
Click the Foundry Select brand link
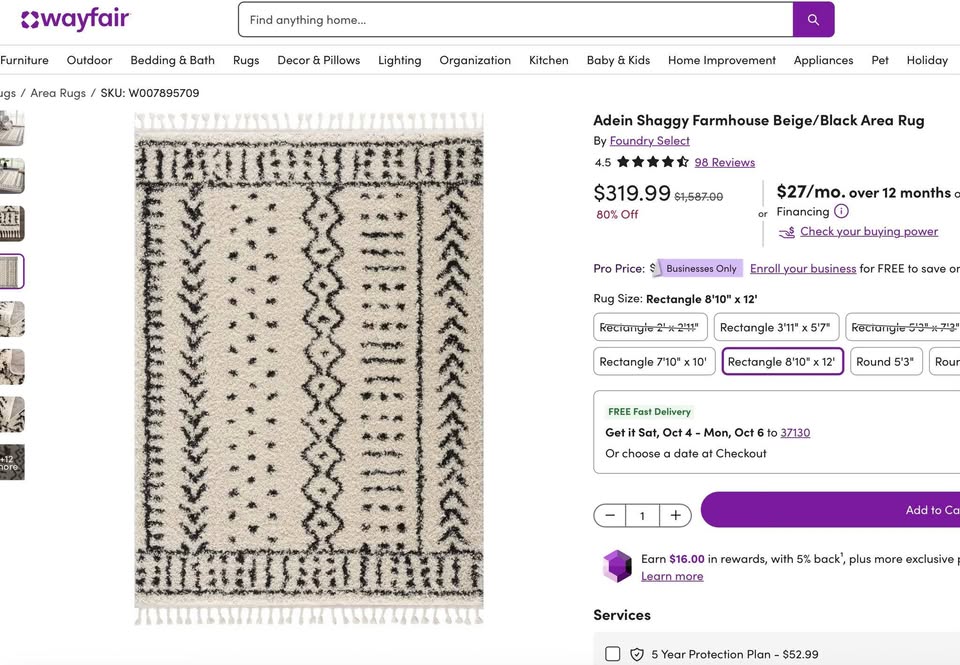(650, 141)
